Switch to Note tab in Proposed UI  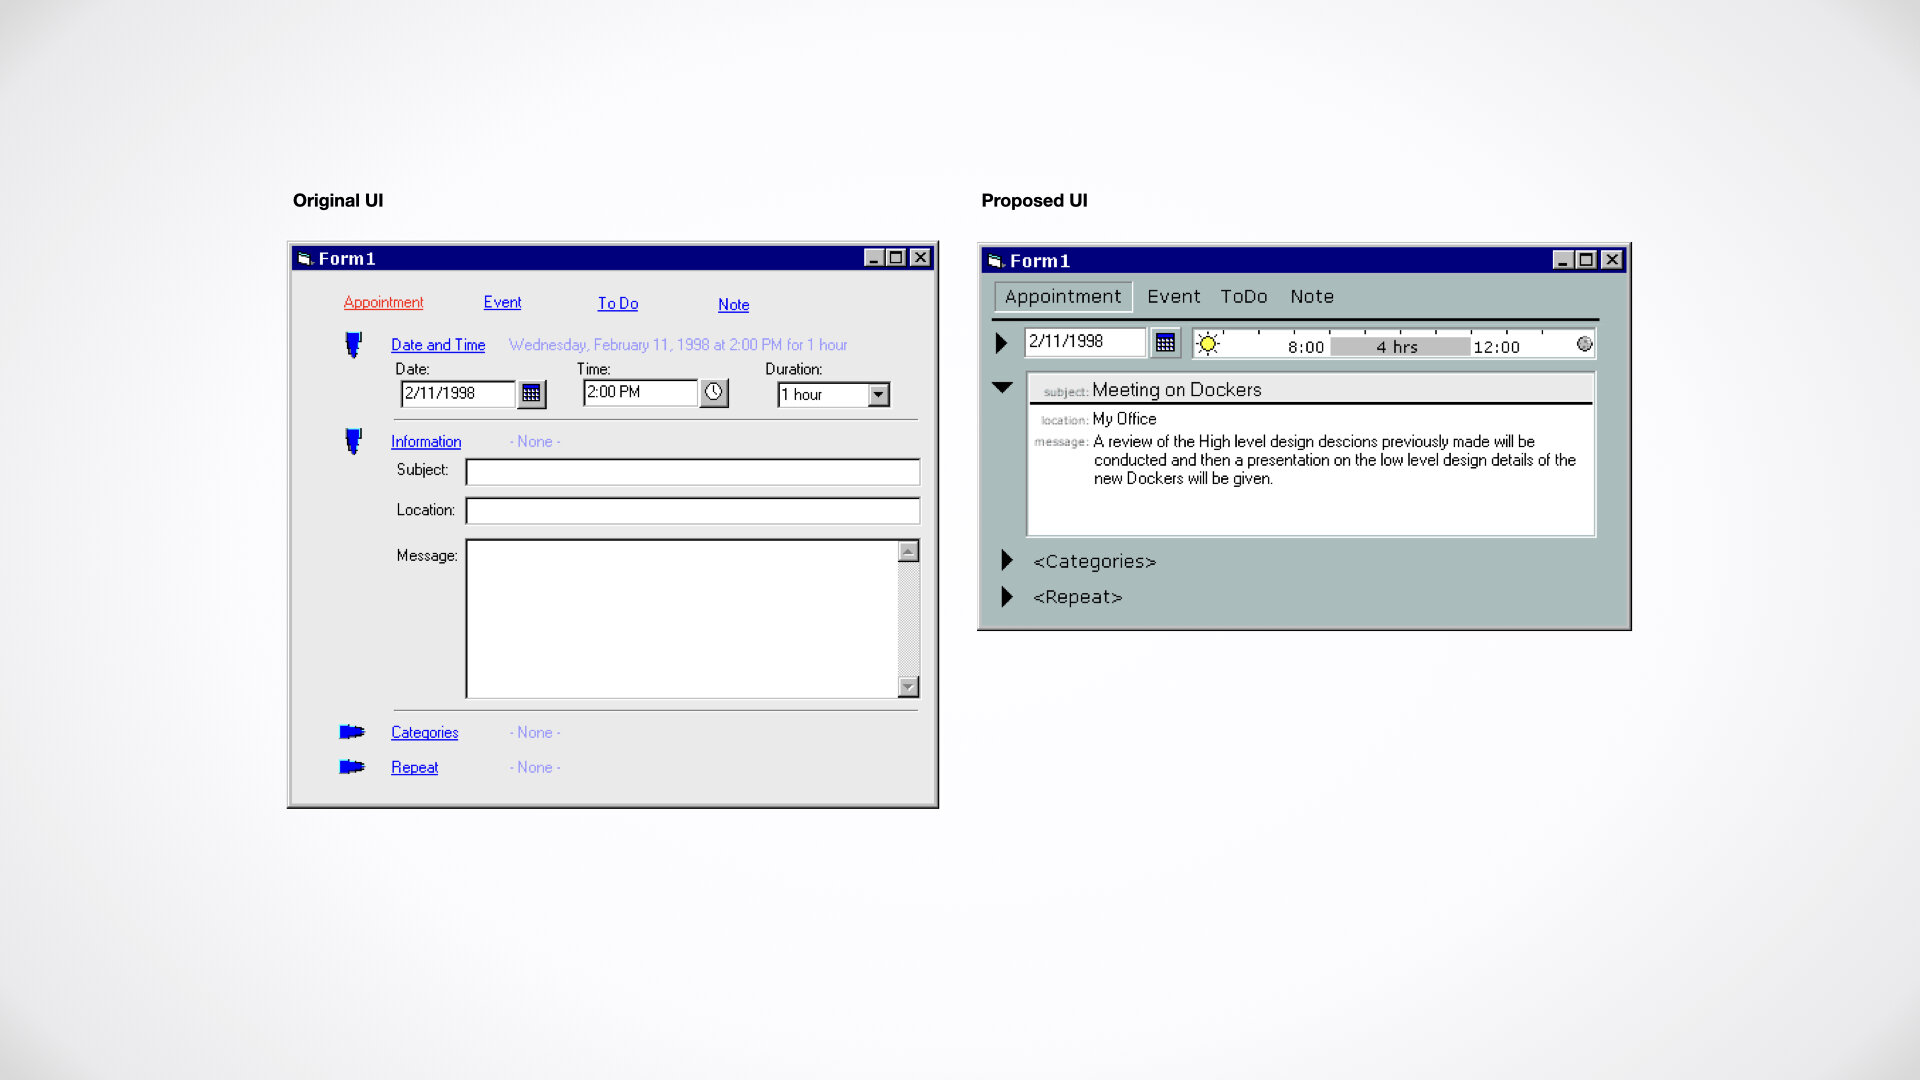1312,297
